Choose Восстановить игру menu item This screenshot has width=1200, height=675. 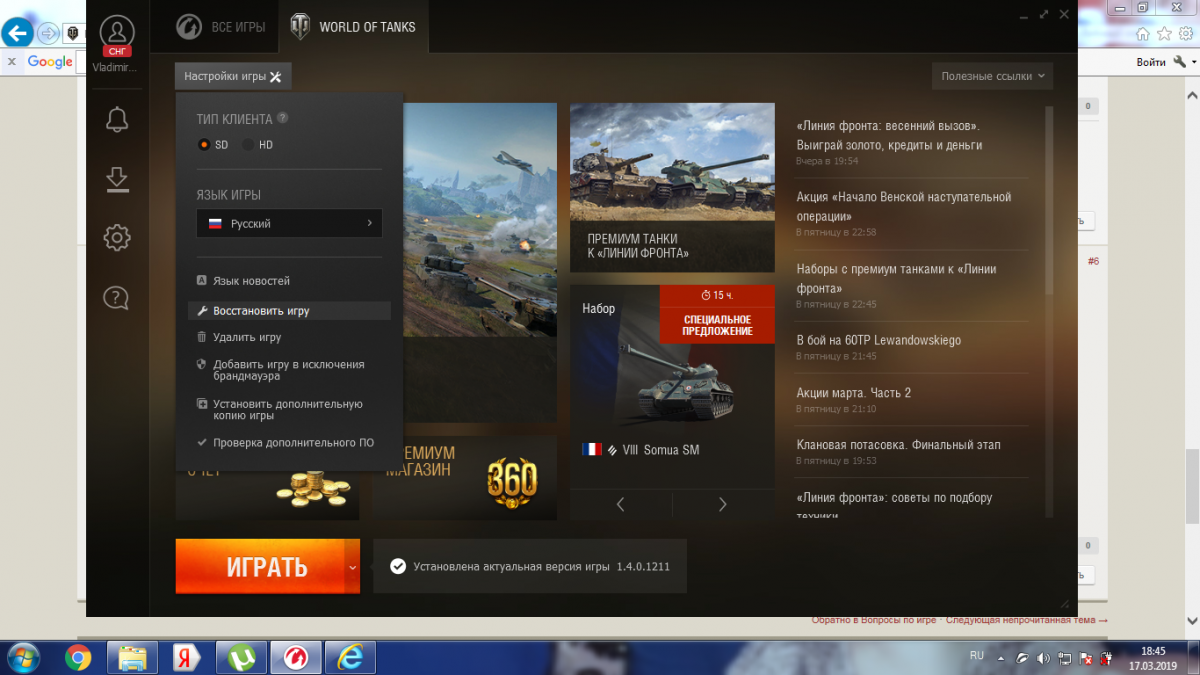pos(289,311)
